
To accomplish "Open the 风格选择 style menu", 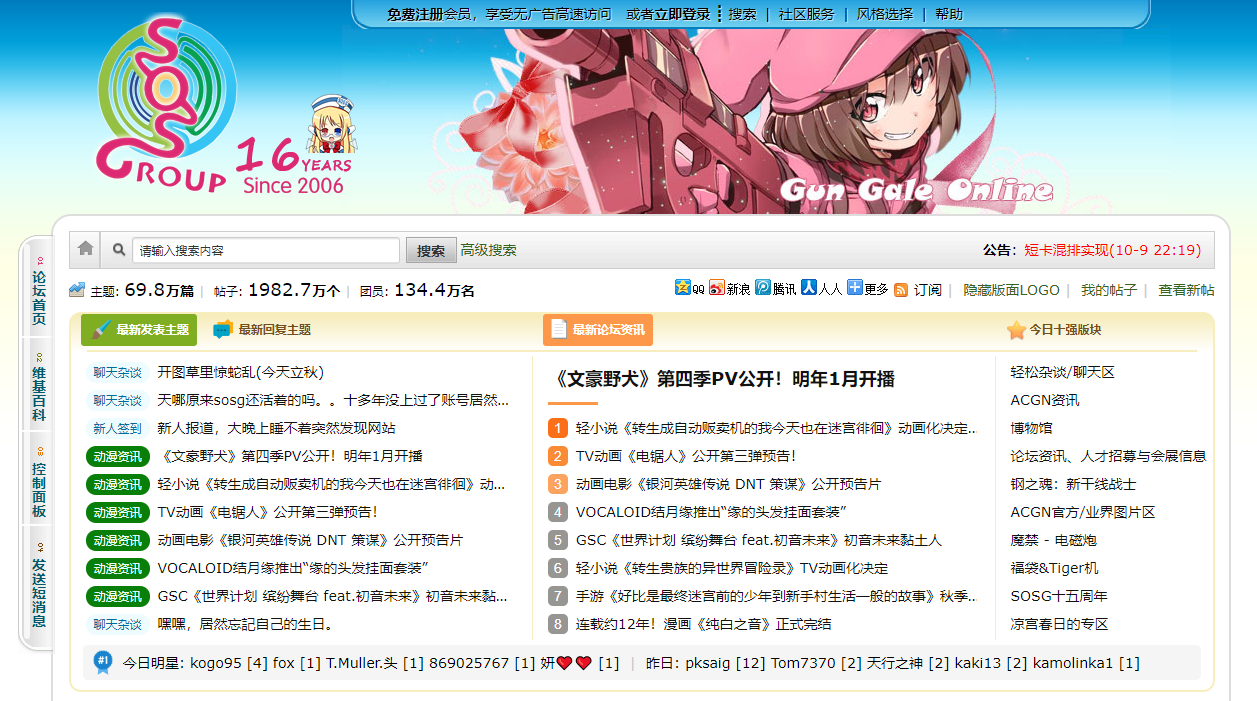I will (x=885, y=14).
